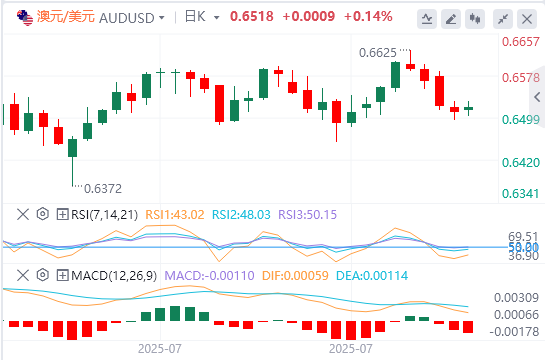Click the MACD(12,26,9) indicator label
Viewport: 545px width, 360px height.
tap(114, 276)
